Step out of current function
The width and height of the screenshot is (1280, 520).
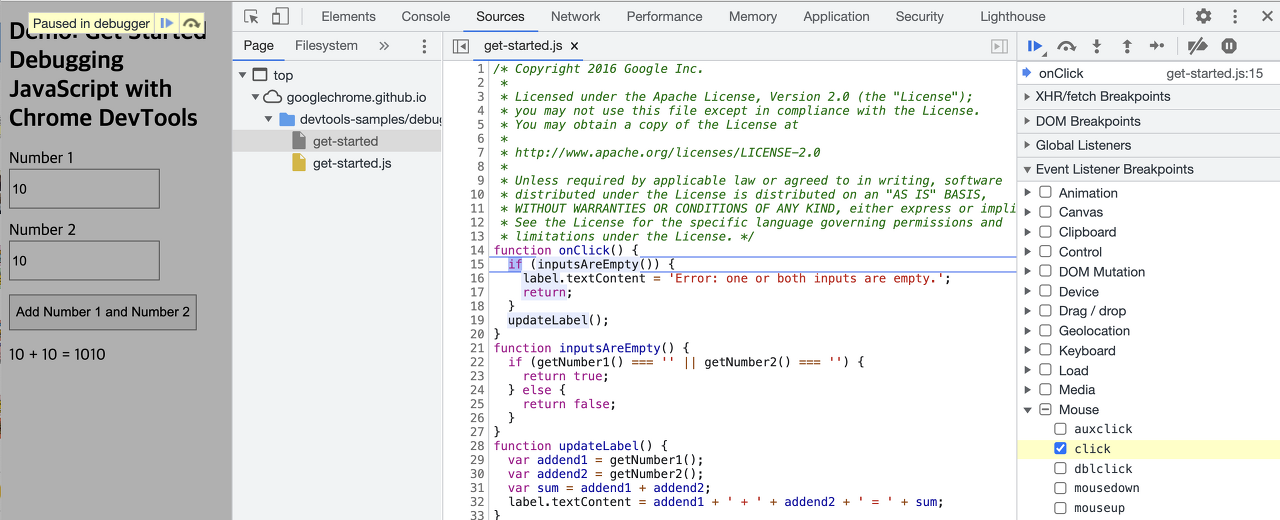click(1127, 46)
